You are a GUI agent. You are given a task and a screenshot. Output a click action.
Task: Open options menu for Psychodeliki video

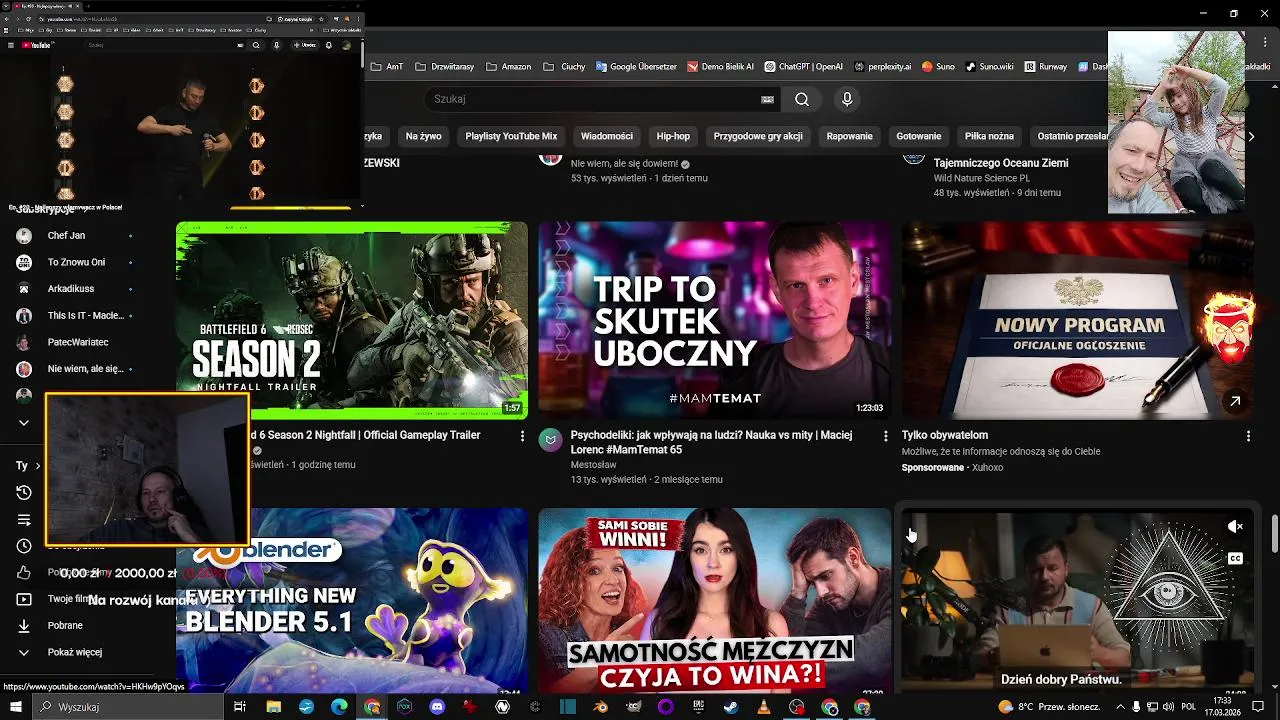(885, 436)
